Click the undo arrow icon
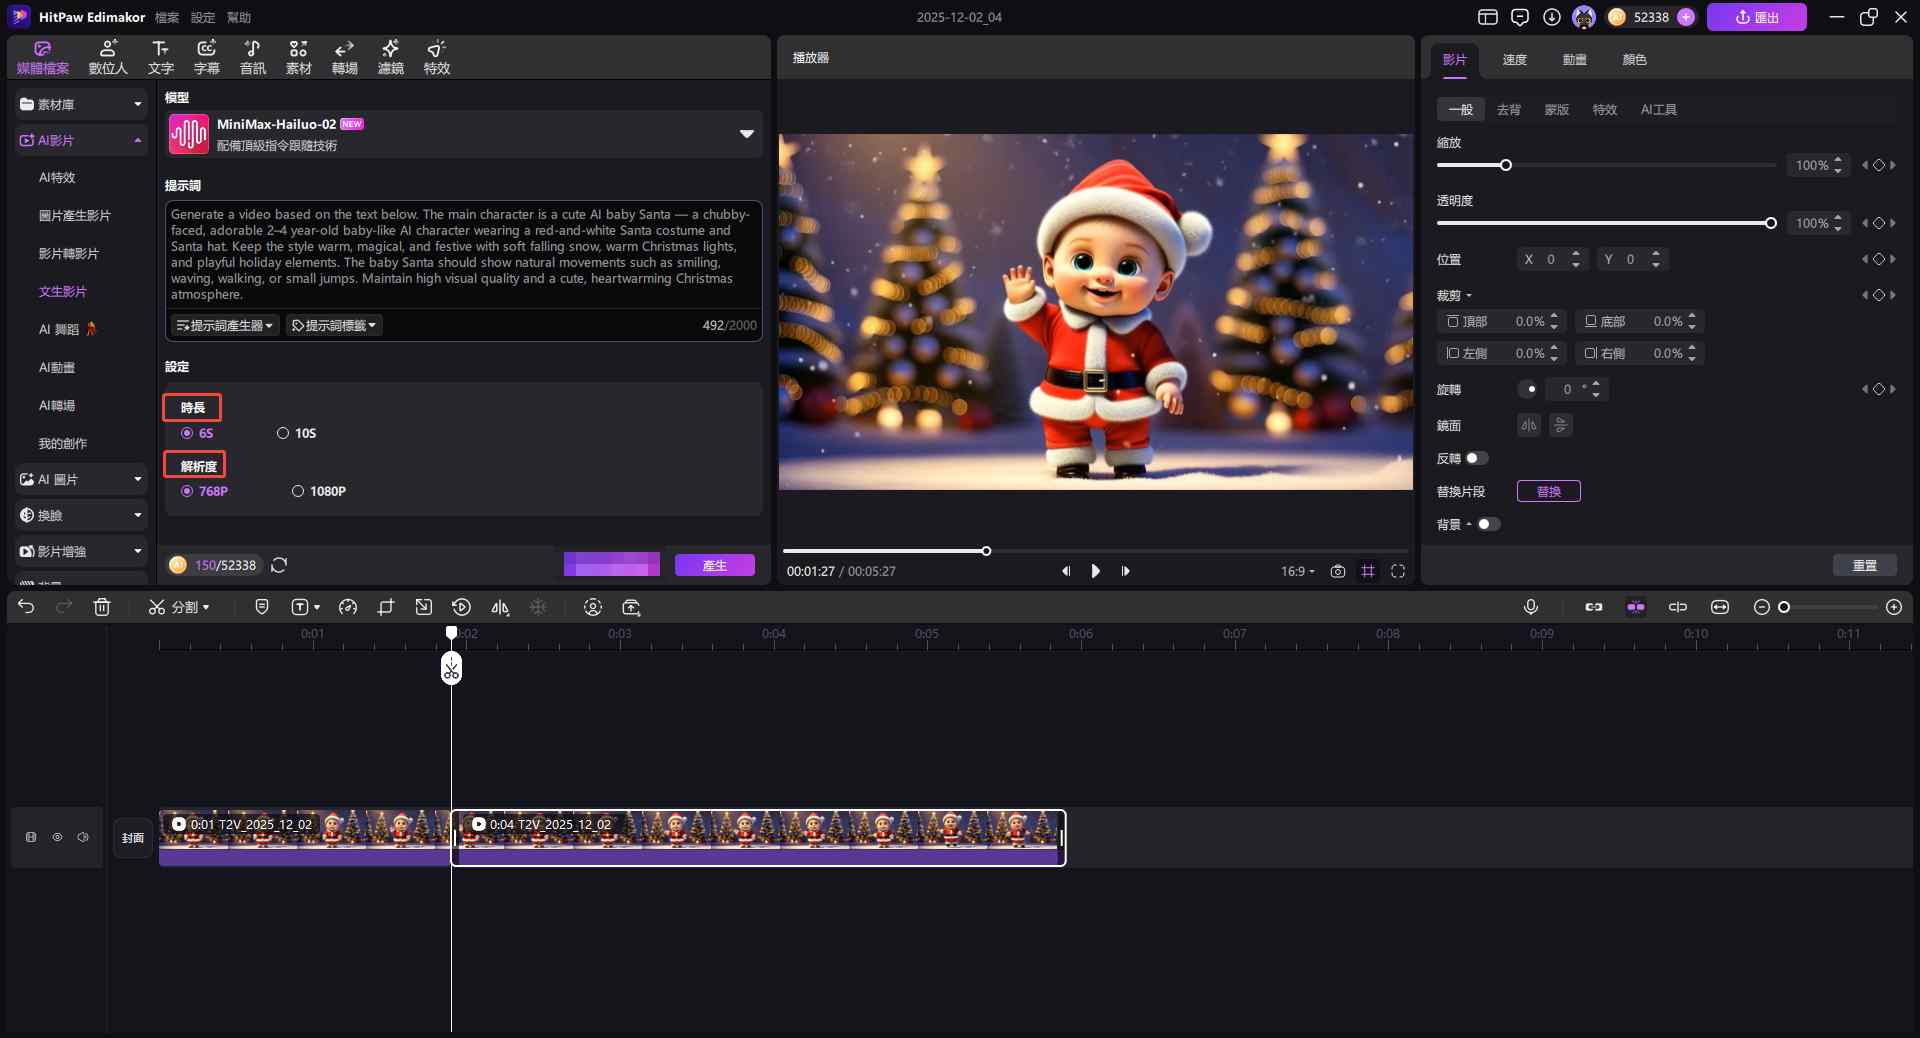Screen dimensions: 1920x1038 point(26,607)
